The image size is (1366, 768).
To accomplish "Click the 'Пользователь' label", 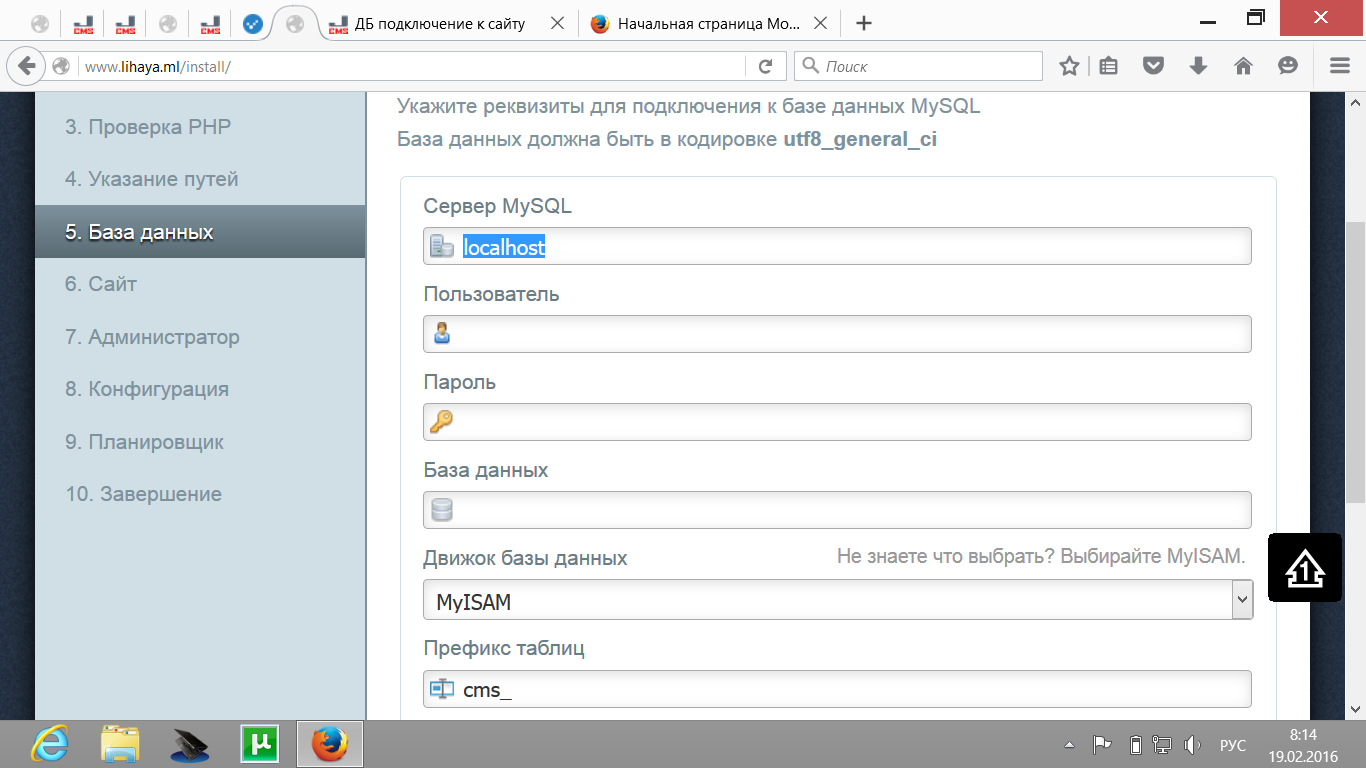I will tap(492, 294).
